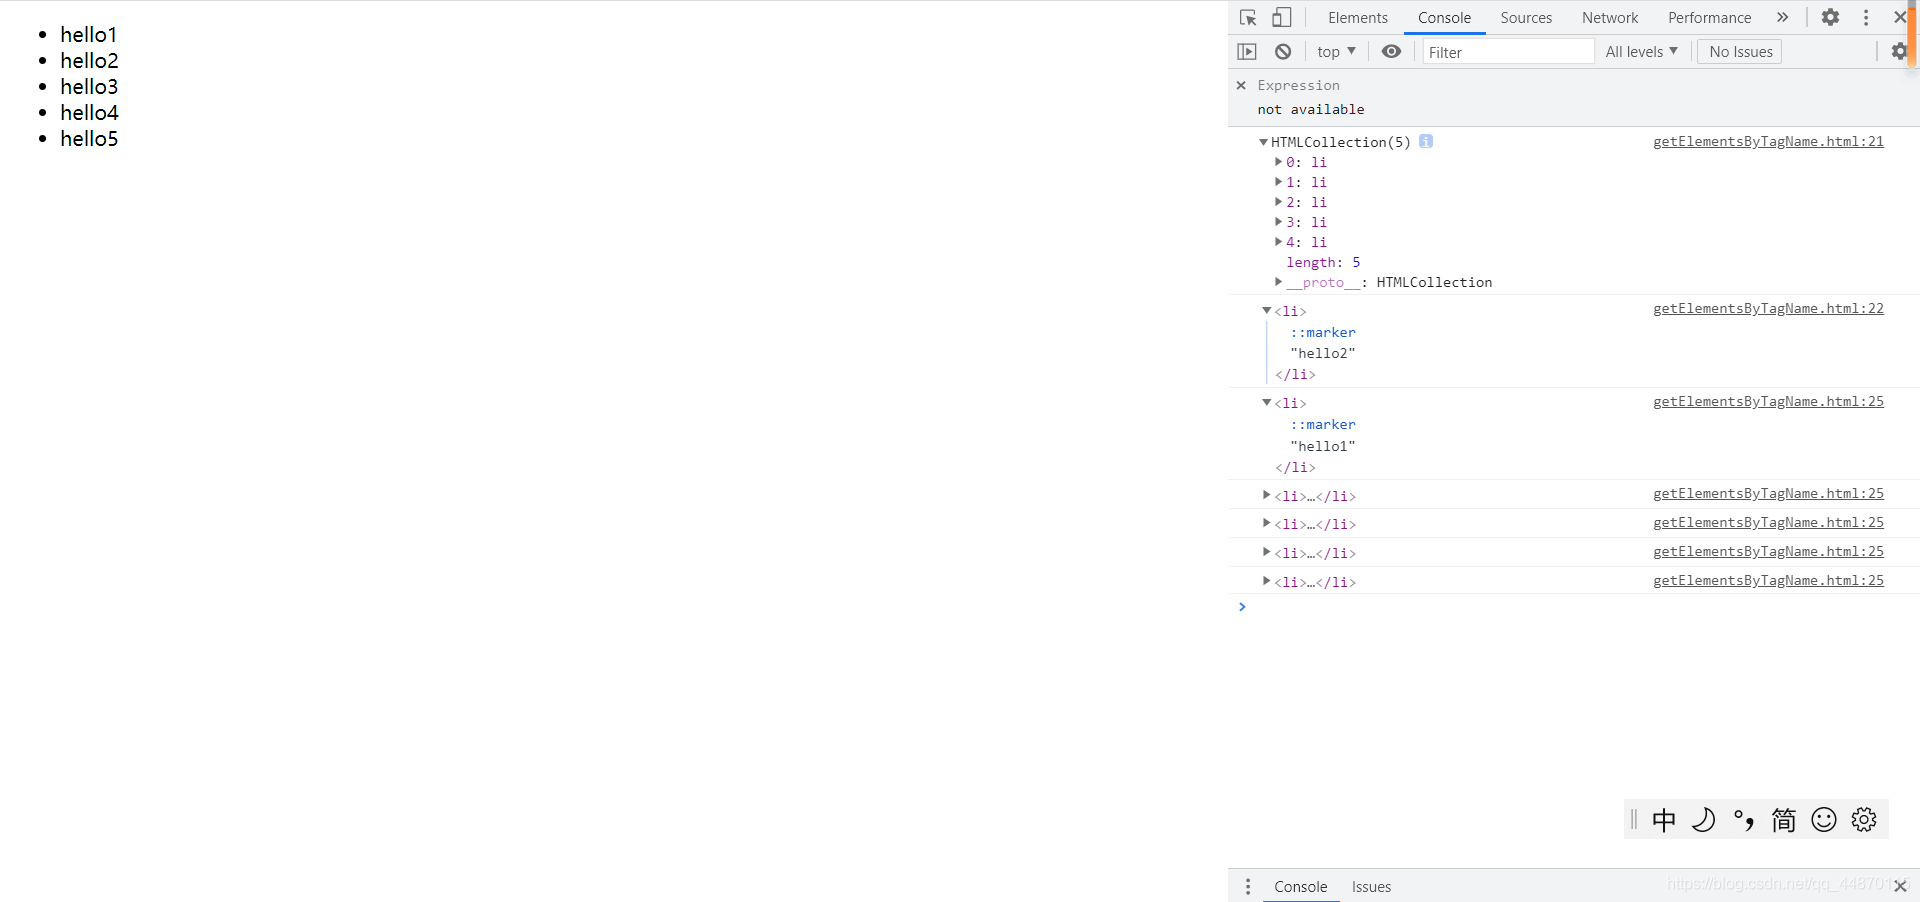Image resolution: width=1920 pixels, height=902 pixels.
Task: Toggle IME simplified Chinese icon
Action: [x=1784, y=820]
